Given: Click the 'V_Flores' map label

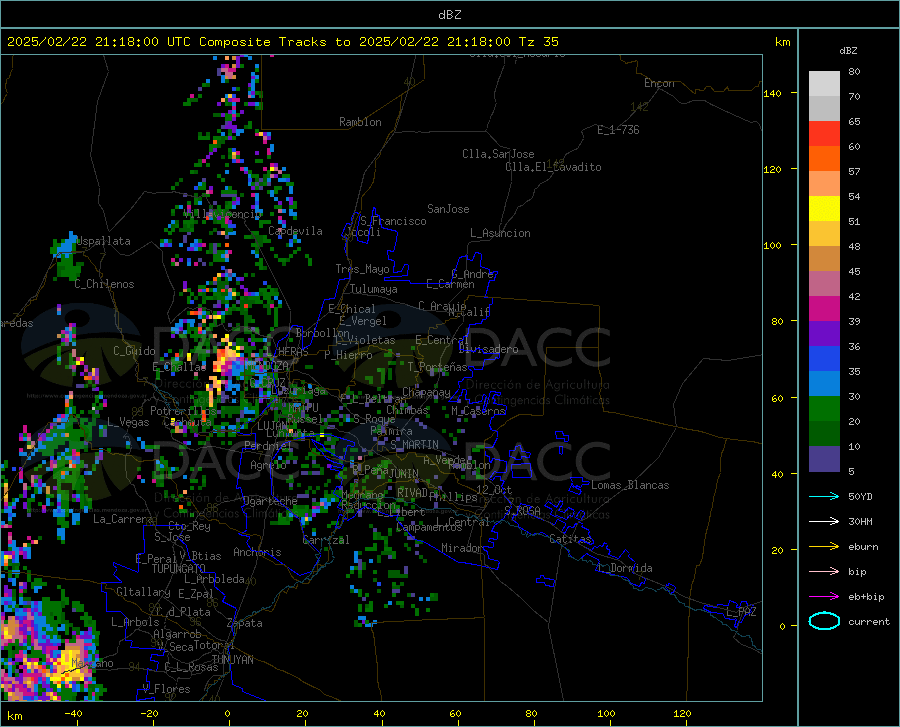Looking at the screenshot, I should pyautogui.click(x=166, y=689).
